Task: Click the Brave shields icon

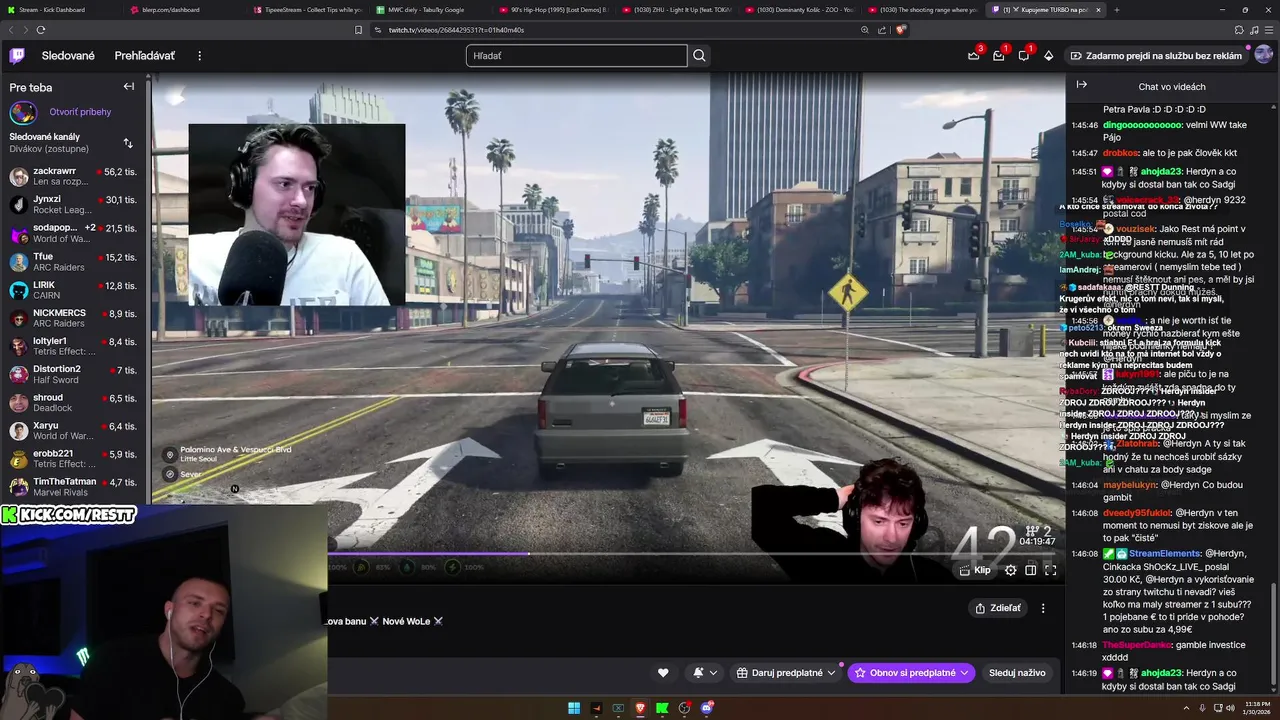Action: pos(900,30)
